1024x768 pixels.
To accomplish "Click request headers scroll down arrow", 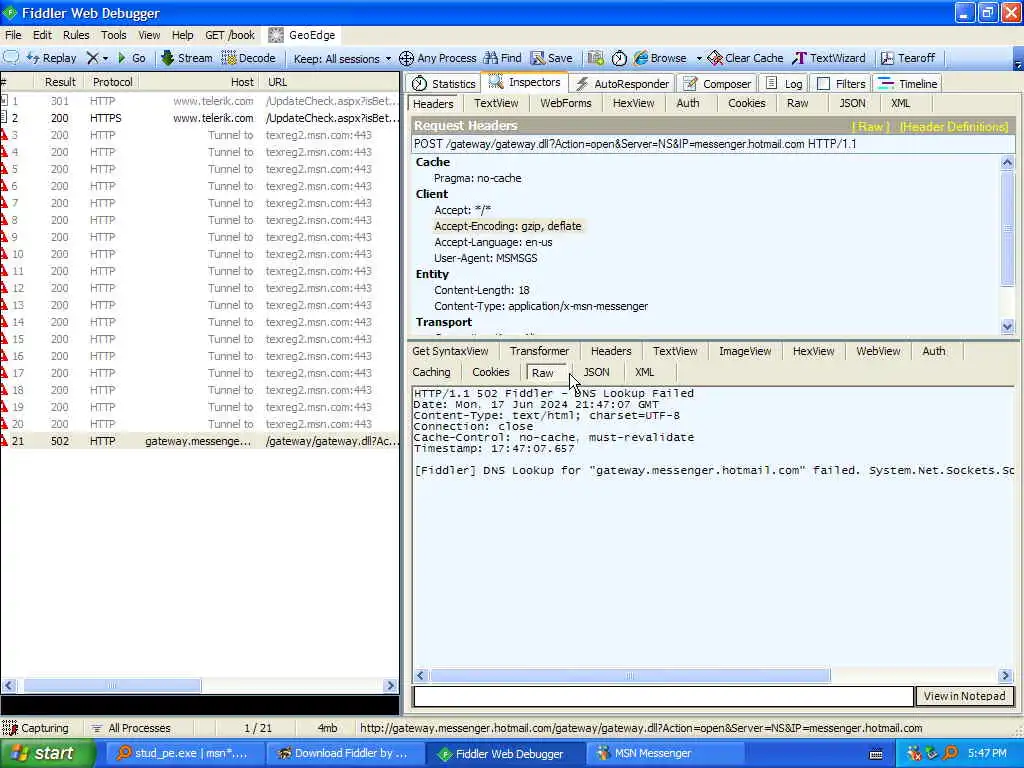I will [1007, 326].
